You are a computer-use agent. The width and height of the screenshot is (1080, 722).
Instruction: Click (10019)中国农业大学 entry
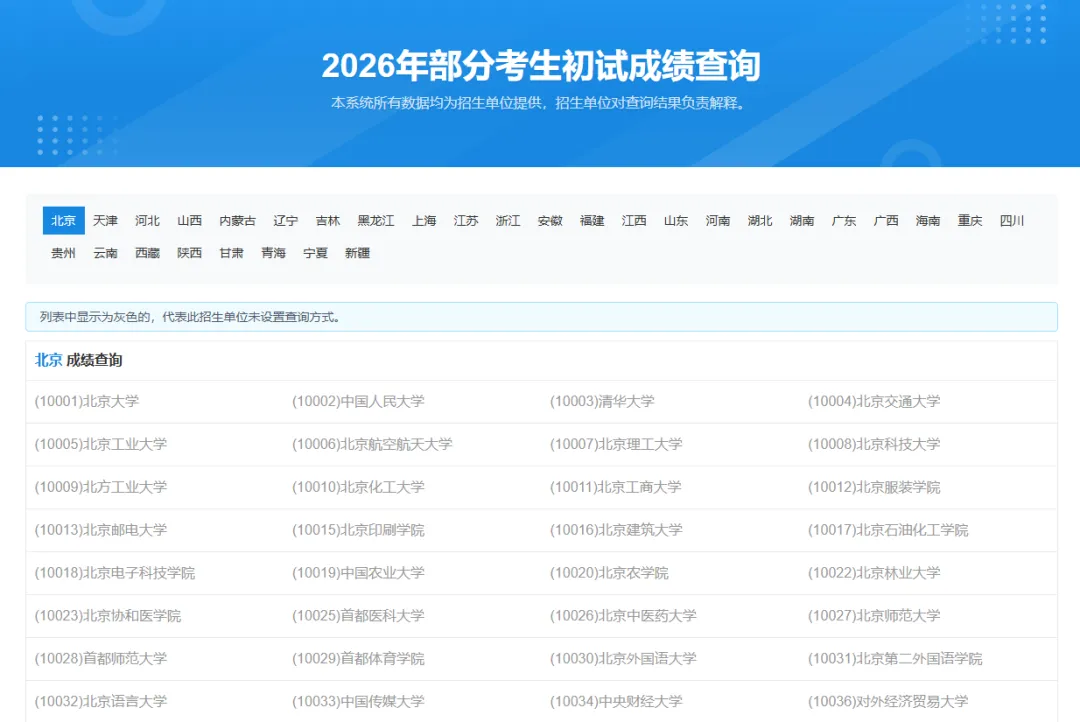coord(358,573)
